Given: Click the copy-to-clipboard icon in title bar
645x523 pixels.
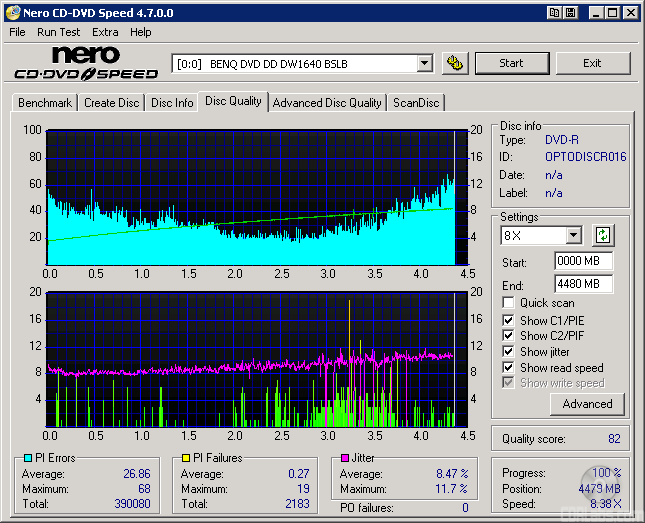Looking at the screenshot, I should pos(554,13).
